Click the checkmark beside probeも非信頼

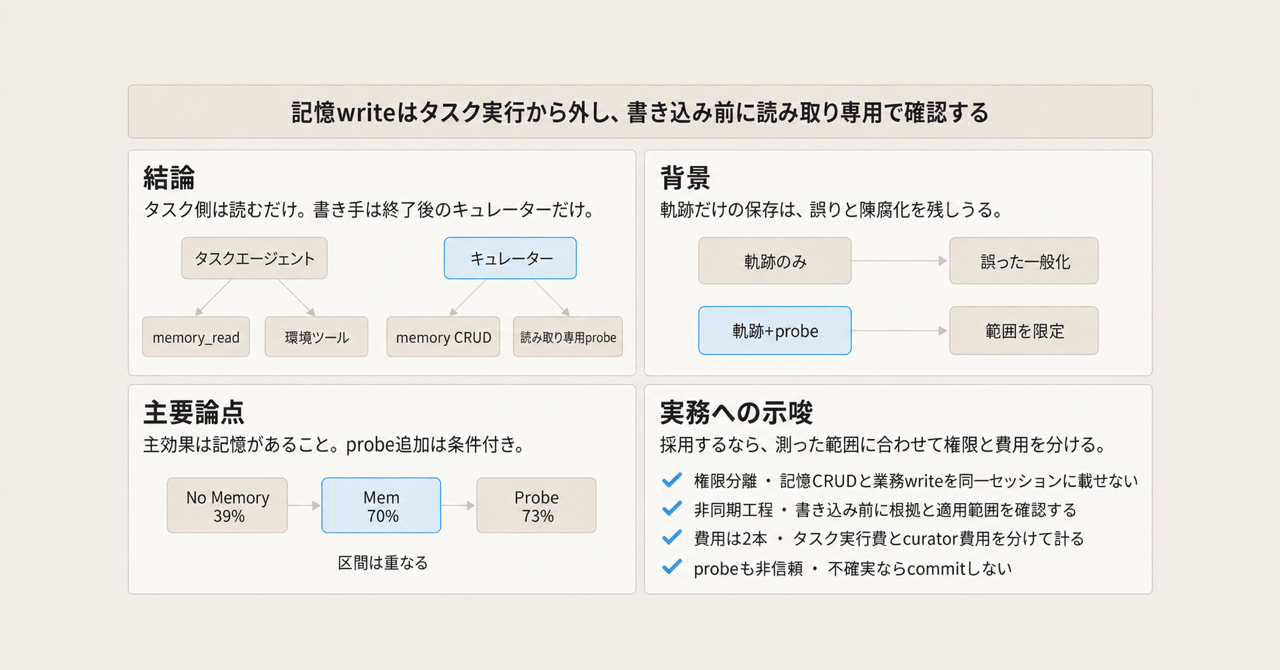tap(672, 567)
